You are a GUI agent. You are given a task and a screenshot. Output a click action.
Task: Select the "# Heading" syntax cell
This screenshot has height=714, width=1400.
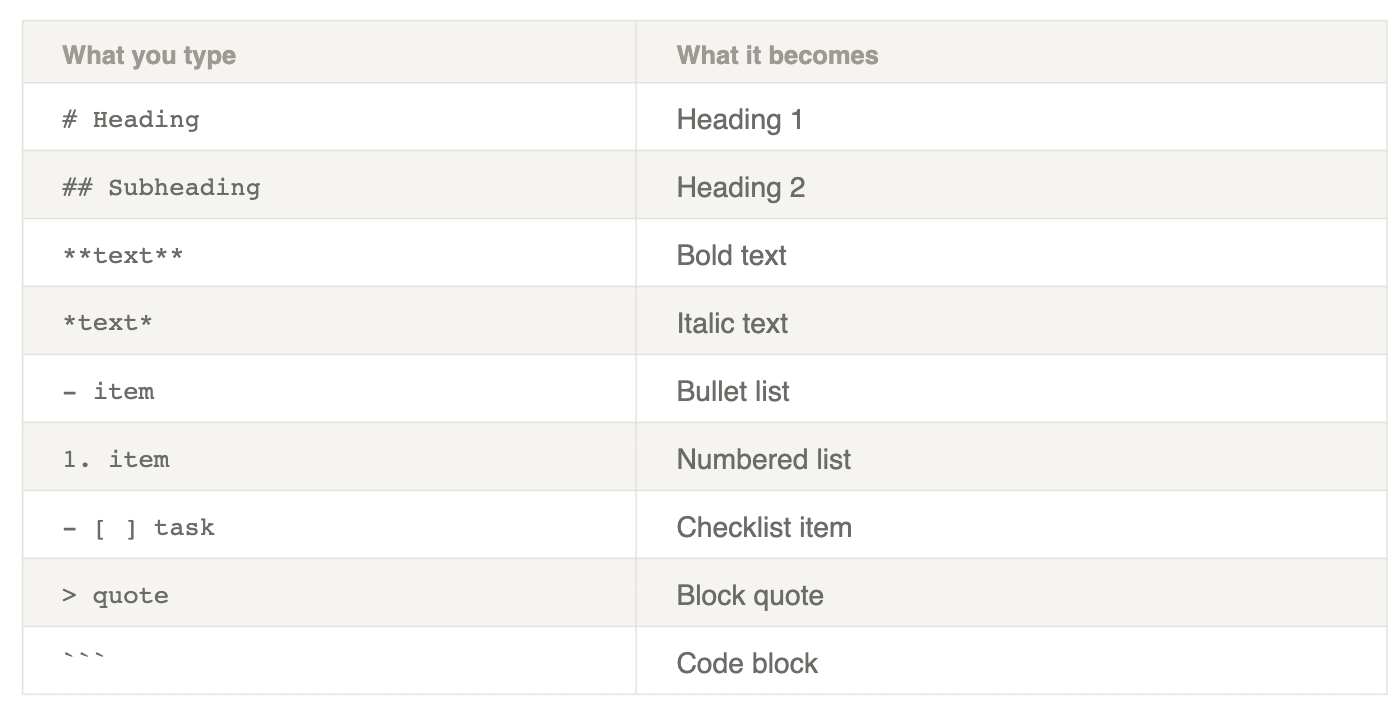131,120
